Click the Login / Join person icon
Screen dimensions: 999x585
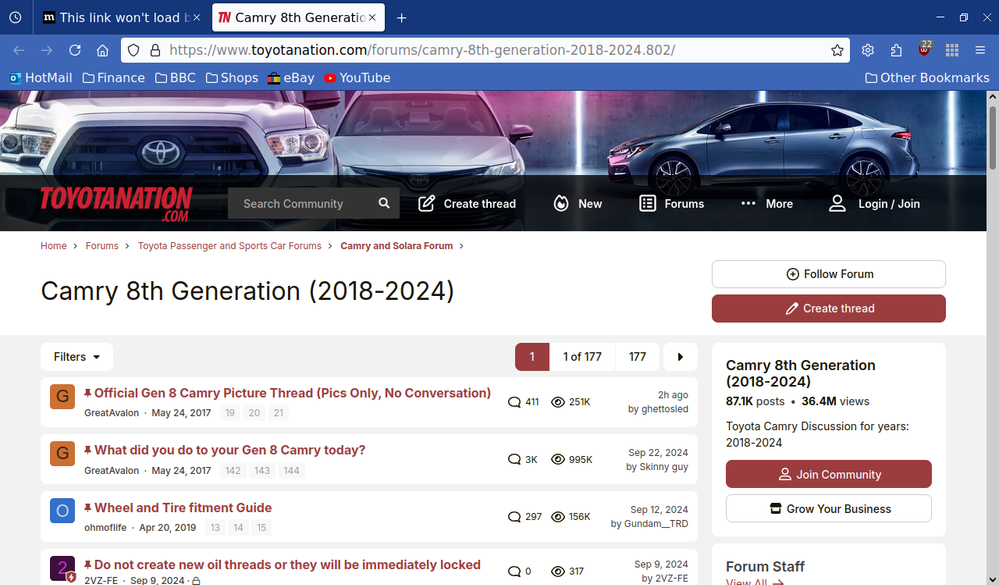[x=837, y=203]
